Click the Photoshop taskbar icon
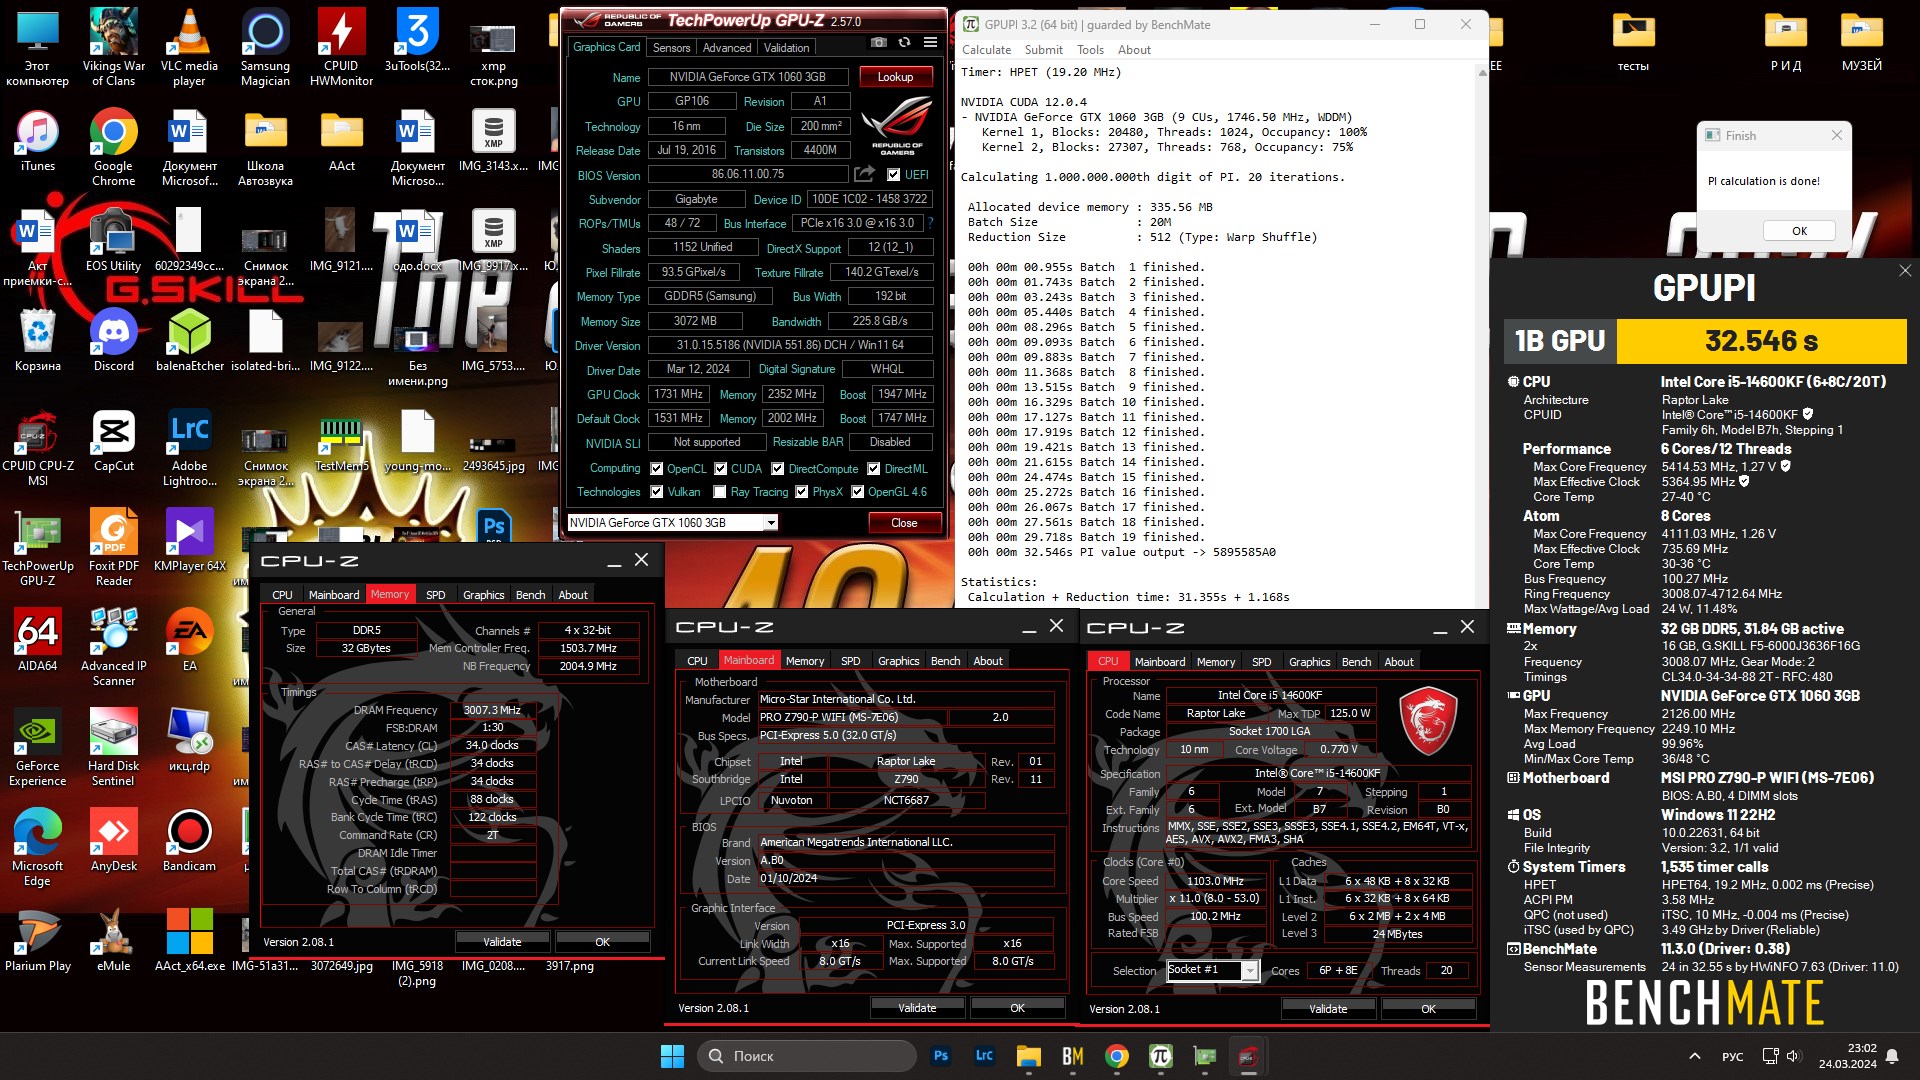Viewport: 1920px width, 1080px height. pyautogui.click(x=941, y=1056)
